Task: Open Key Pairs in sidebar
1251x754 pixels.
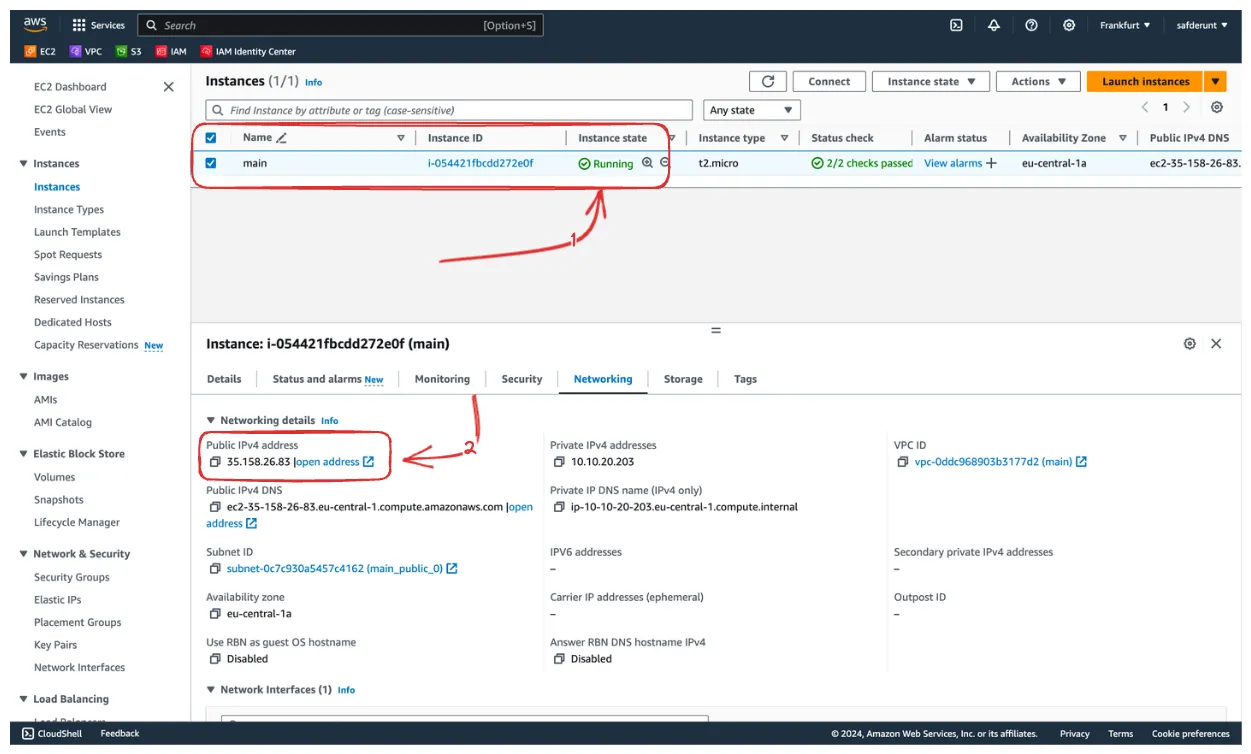Action: pos(56,645)
